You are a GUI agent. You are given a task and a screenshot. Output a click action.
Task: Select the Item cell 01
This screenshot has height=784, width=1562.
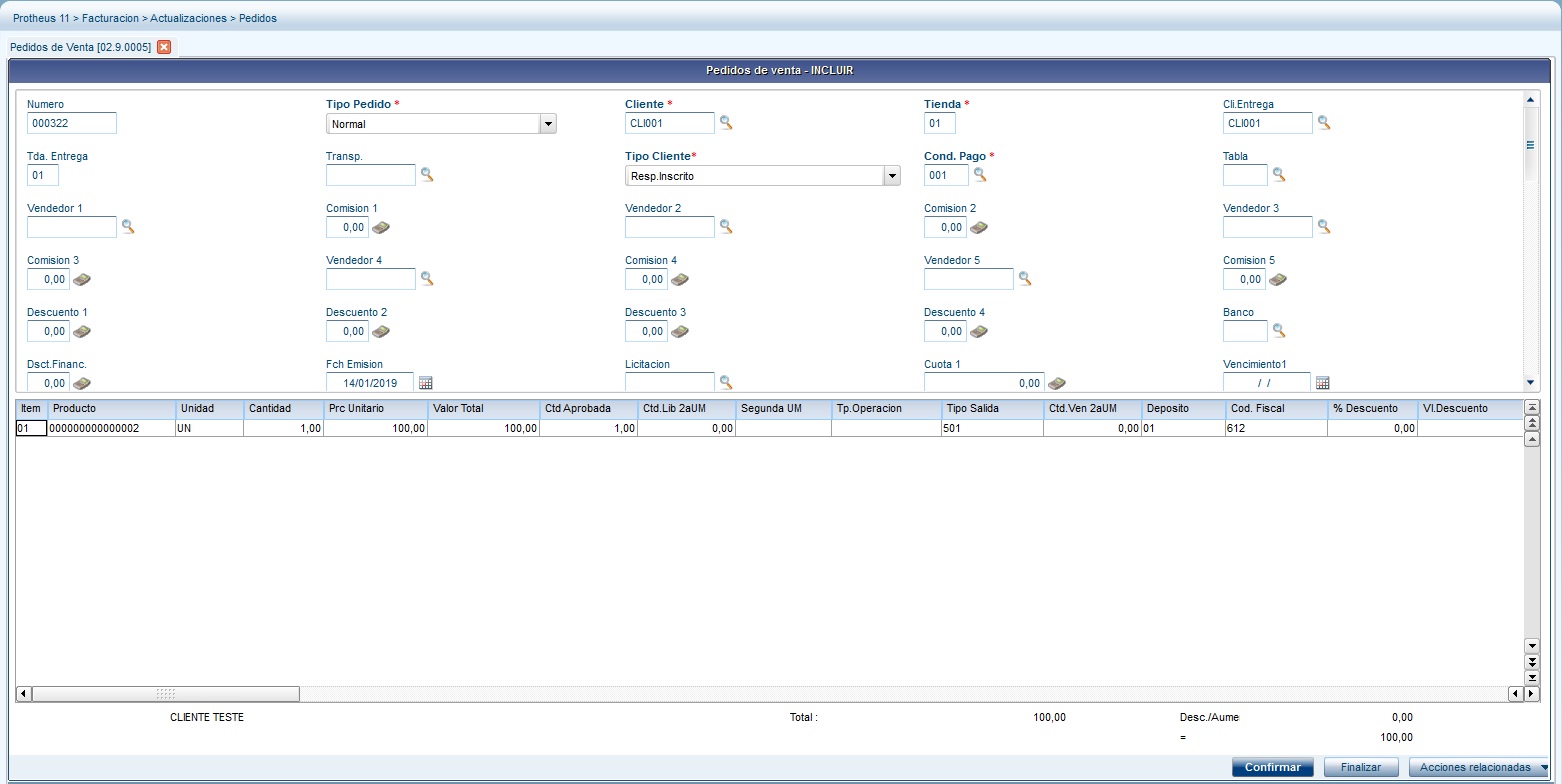tap(31, 428)
